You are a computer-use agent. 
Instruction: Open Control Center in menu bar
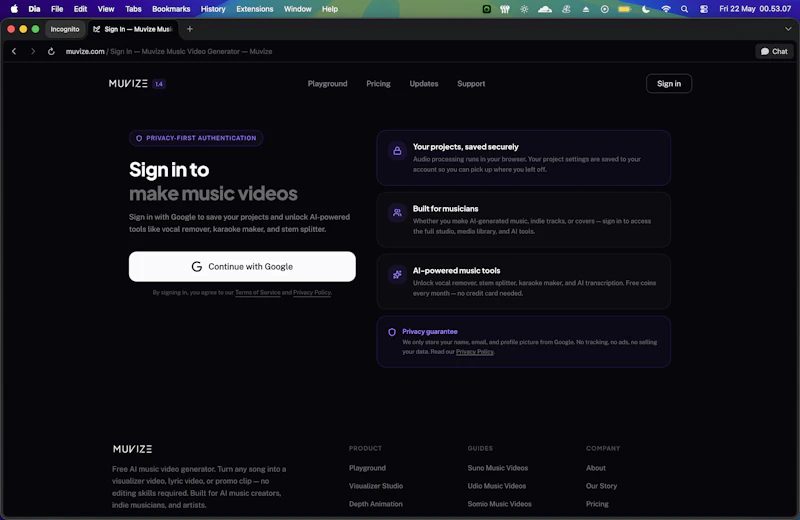click(704, 9)
